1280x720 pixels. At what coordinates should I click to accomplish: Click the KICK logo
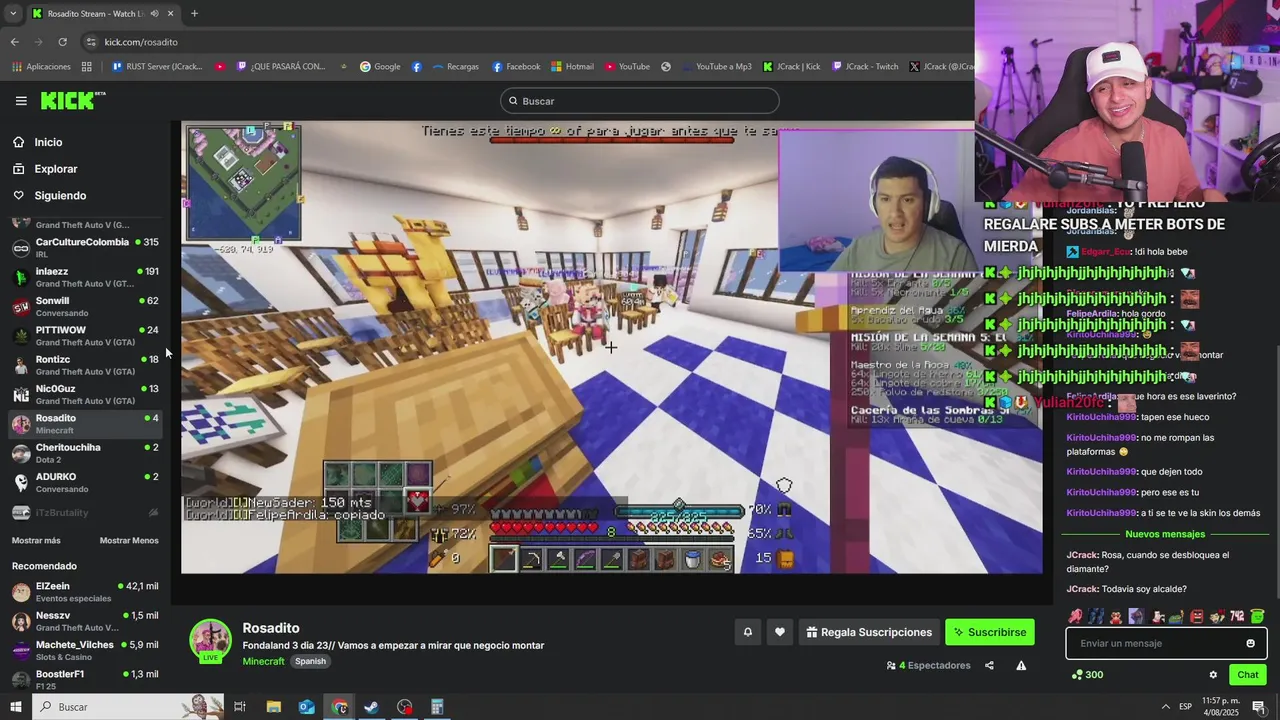(72, 100)
